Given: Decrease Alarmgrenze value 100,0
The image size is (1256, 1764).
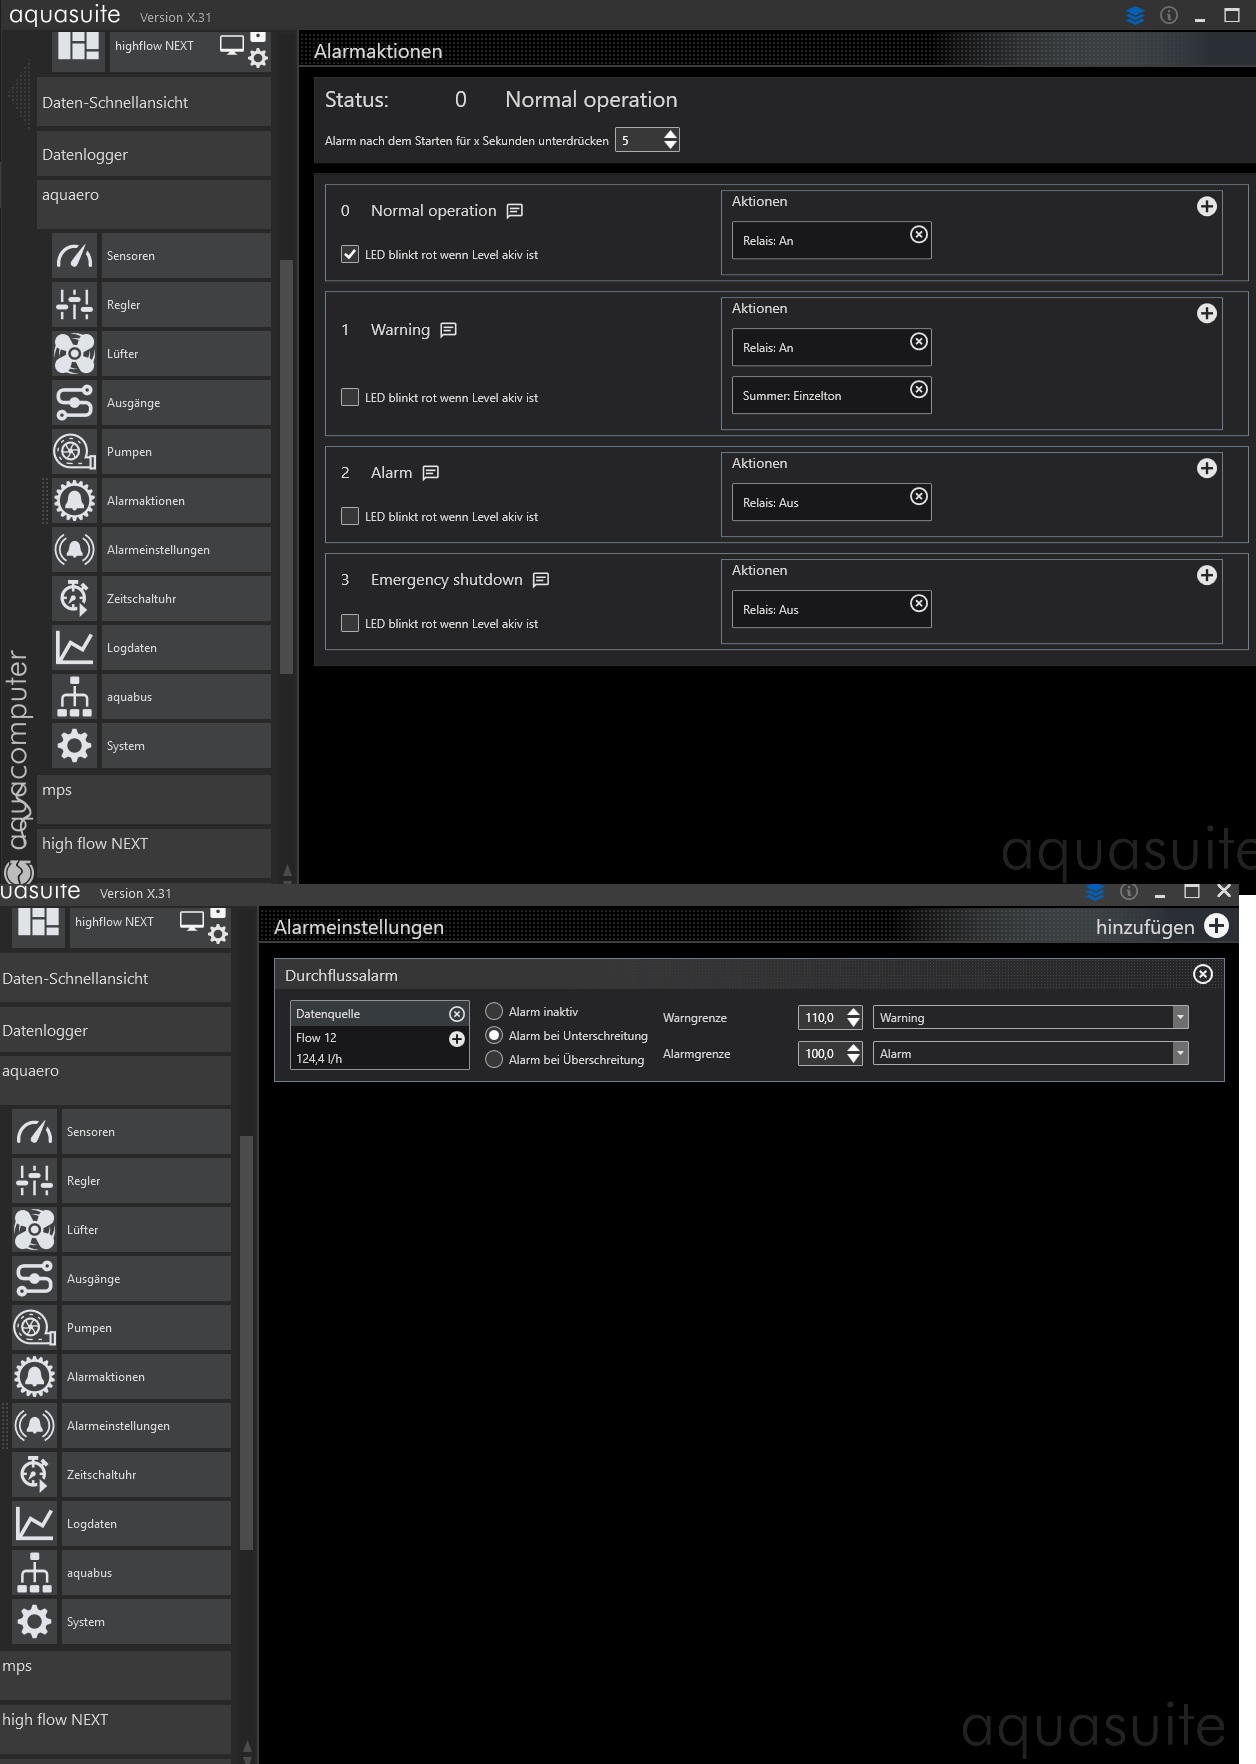Looking at the screenshot, I should (853, 1059).
